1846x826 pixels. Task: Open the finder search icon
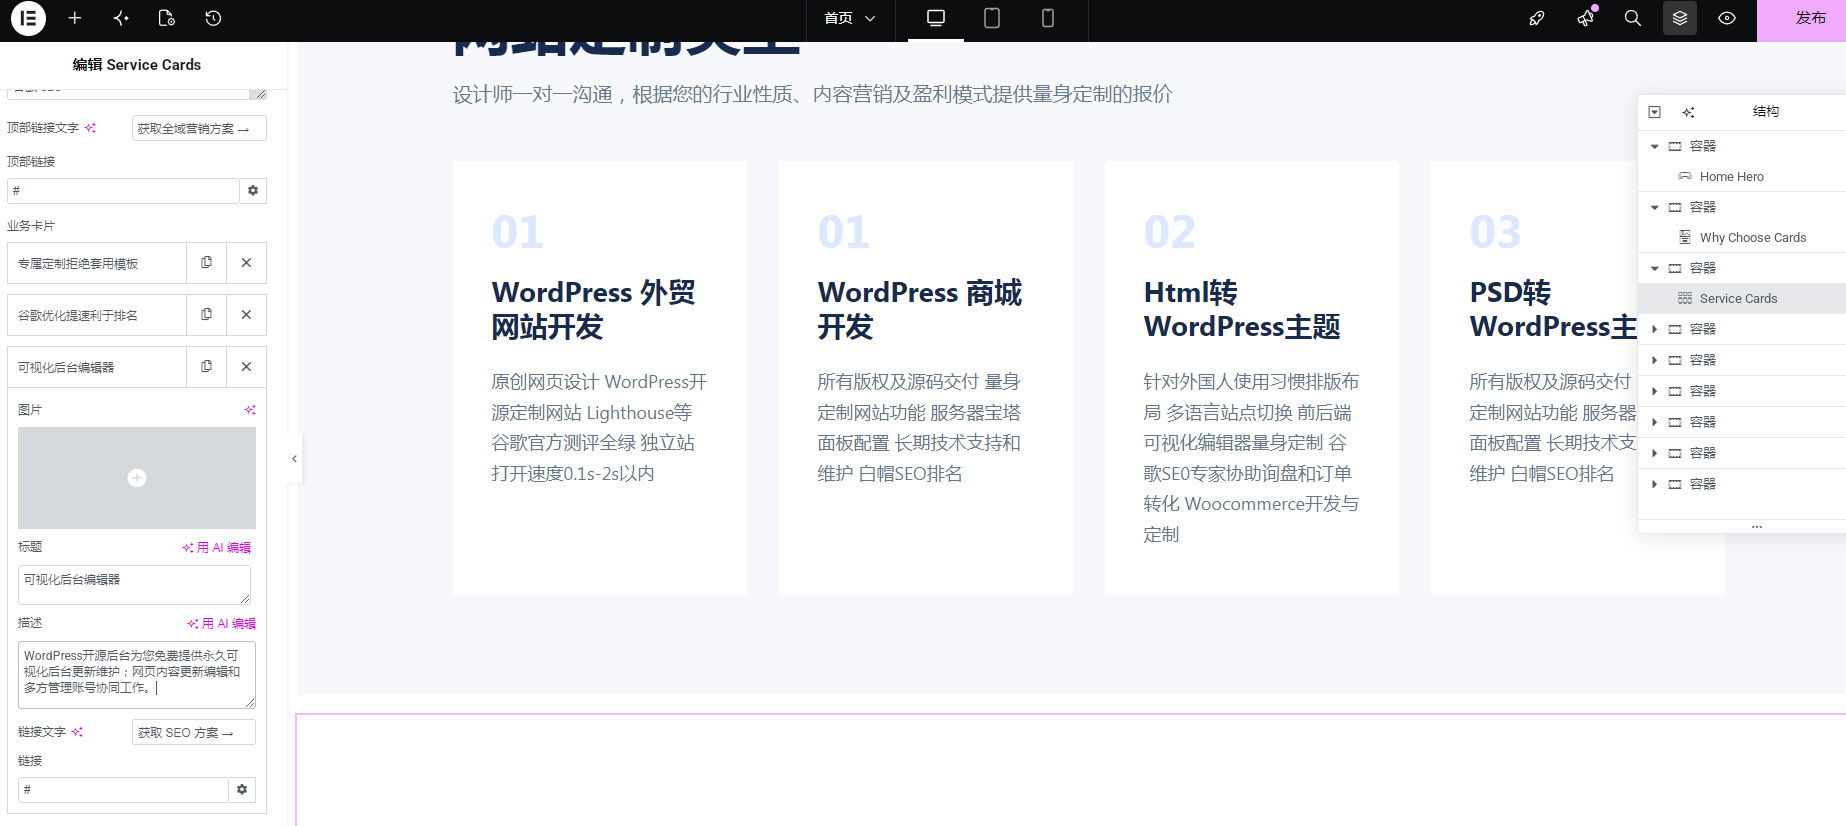pyautogui.click(x=1633, y=18)
